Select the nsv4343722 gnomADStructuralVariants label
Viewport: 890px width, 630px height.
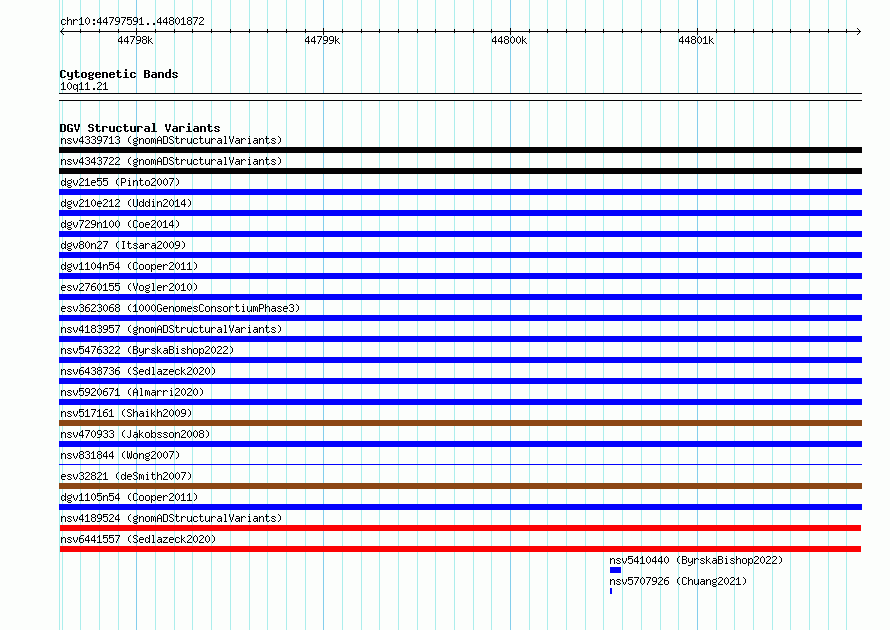coord(171,161)
